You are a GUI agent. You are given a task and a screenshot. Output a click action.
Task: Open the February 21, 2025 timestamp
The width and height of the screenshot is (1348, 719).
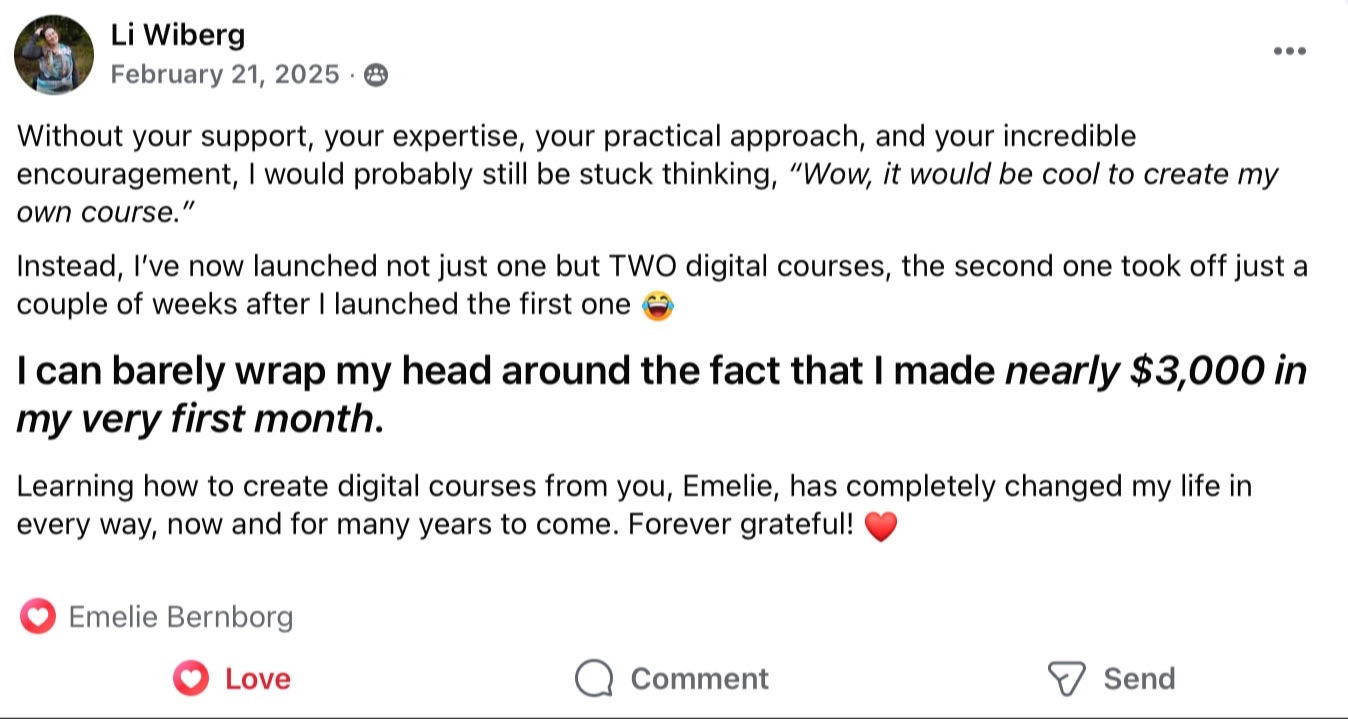tap(225, 74)
